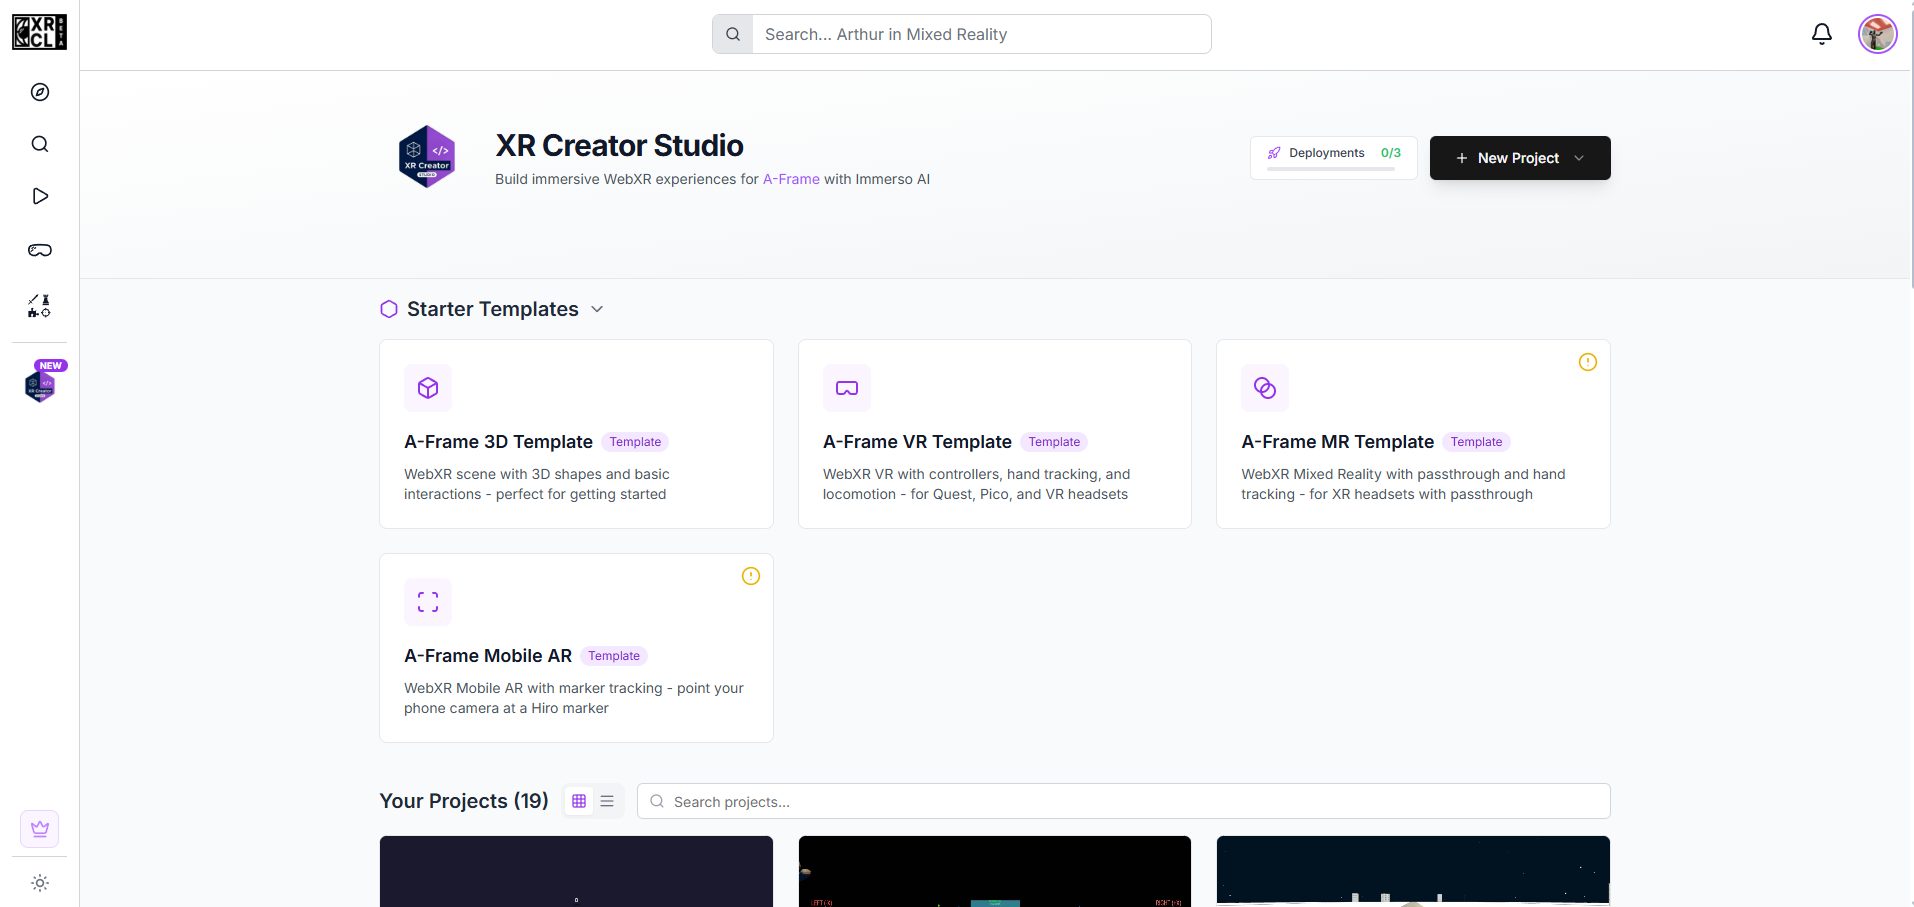Click the search magnifier in top bar
Image resolution: width=1914 pixels, height=907 pixels.
click(x=733, y=34)
